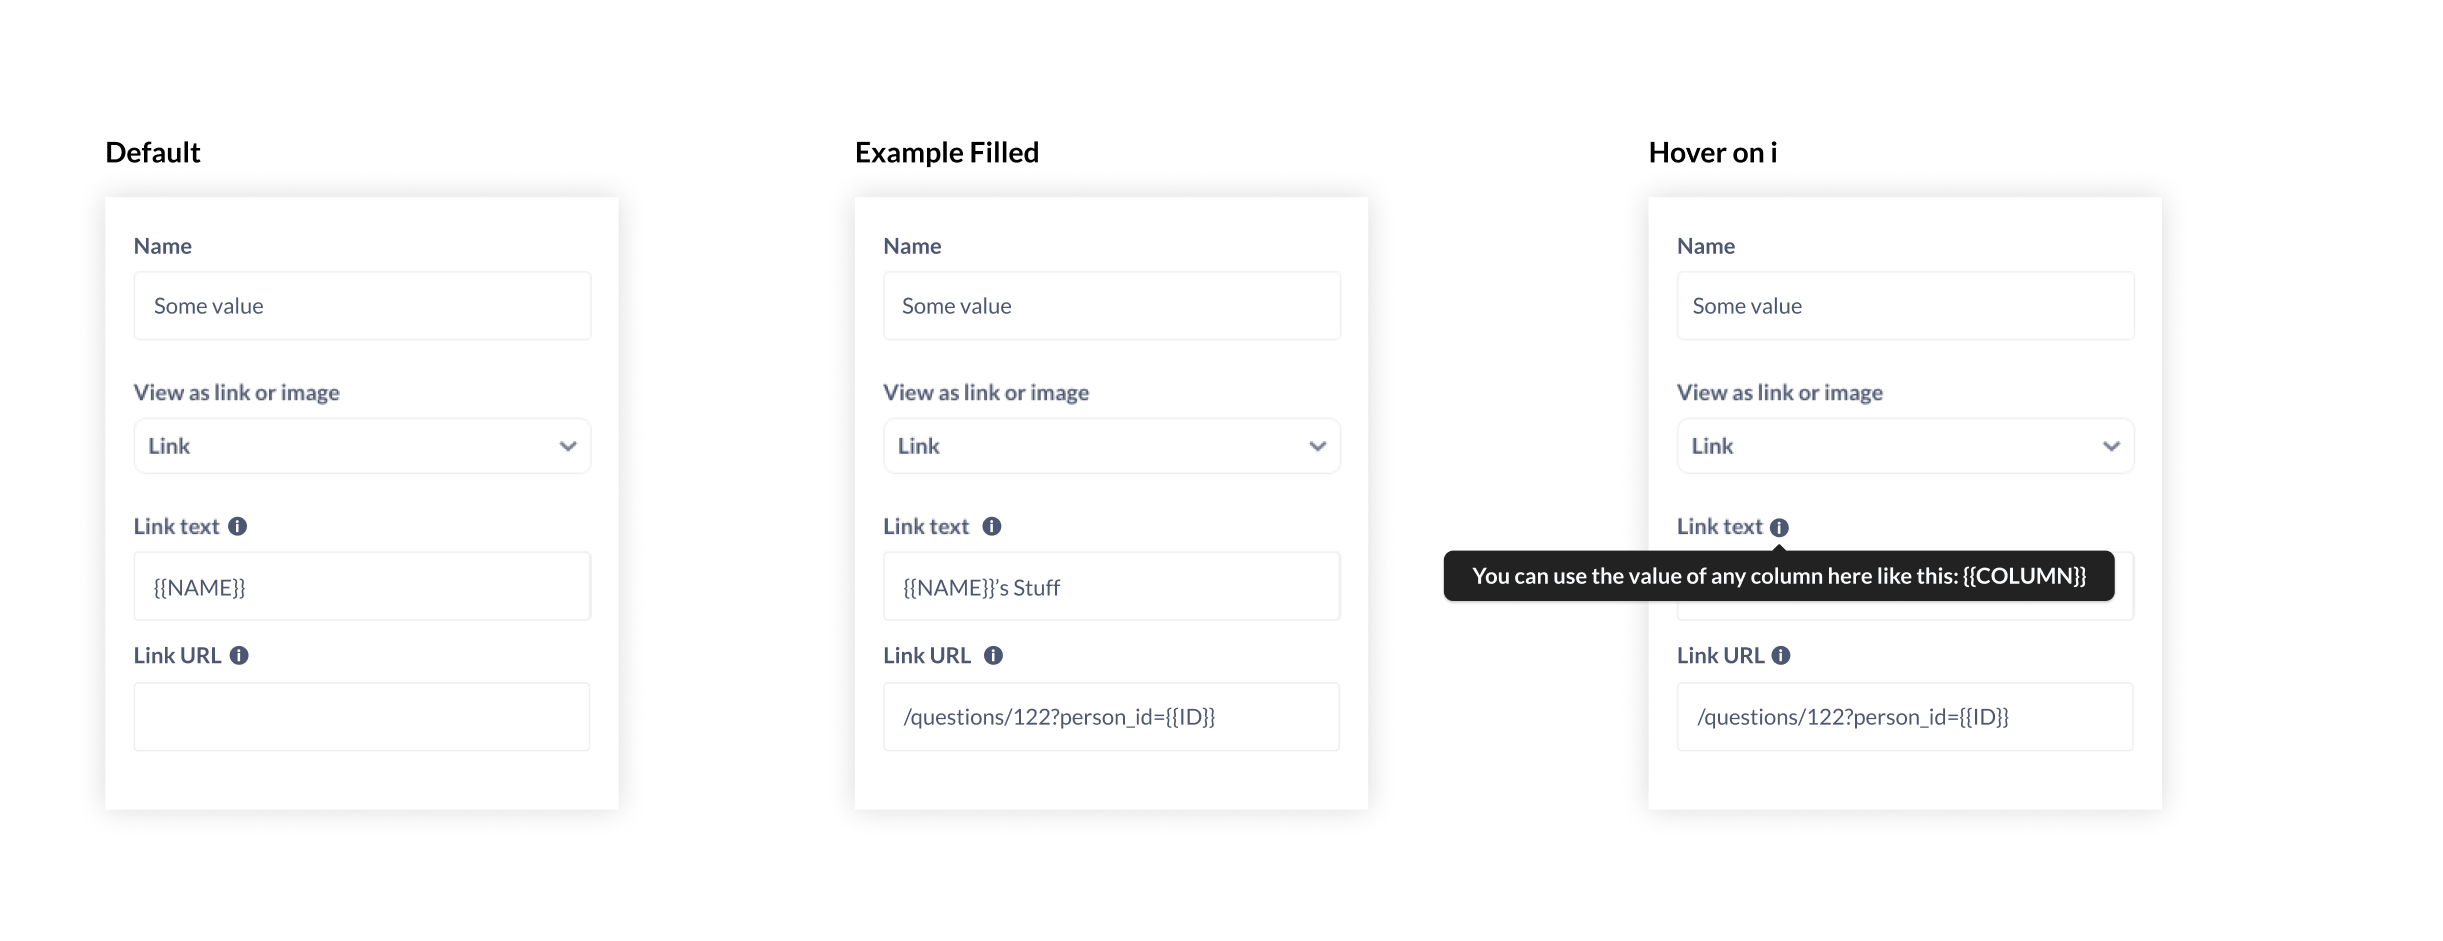Select the Example Filled heading label
This screenshot has width=2443, height=941.
945,151
